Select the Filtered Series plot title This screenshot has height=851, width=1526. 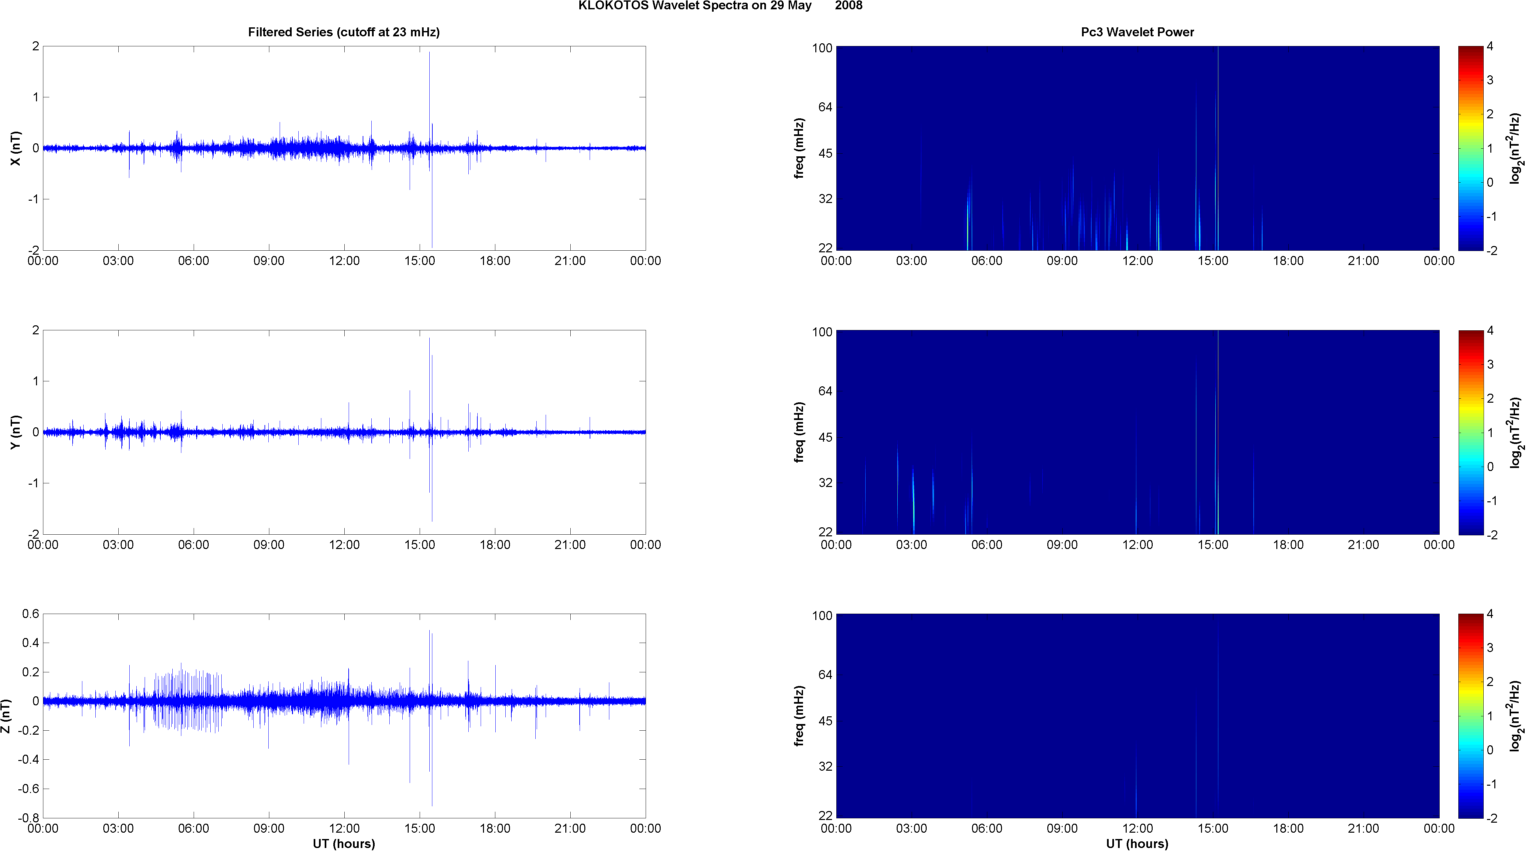pyautogui.click(x=343, y=32)
